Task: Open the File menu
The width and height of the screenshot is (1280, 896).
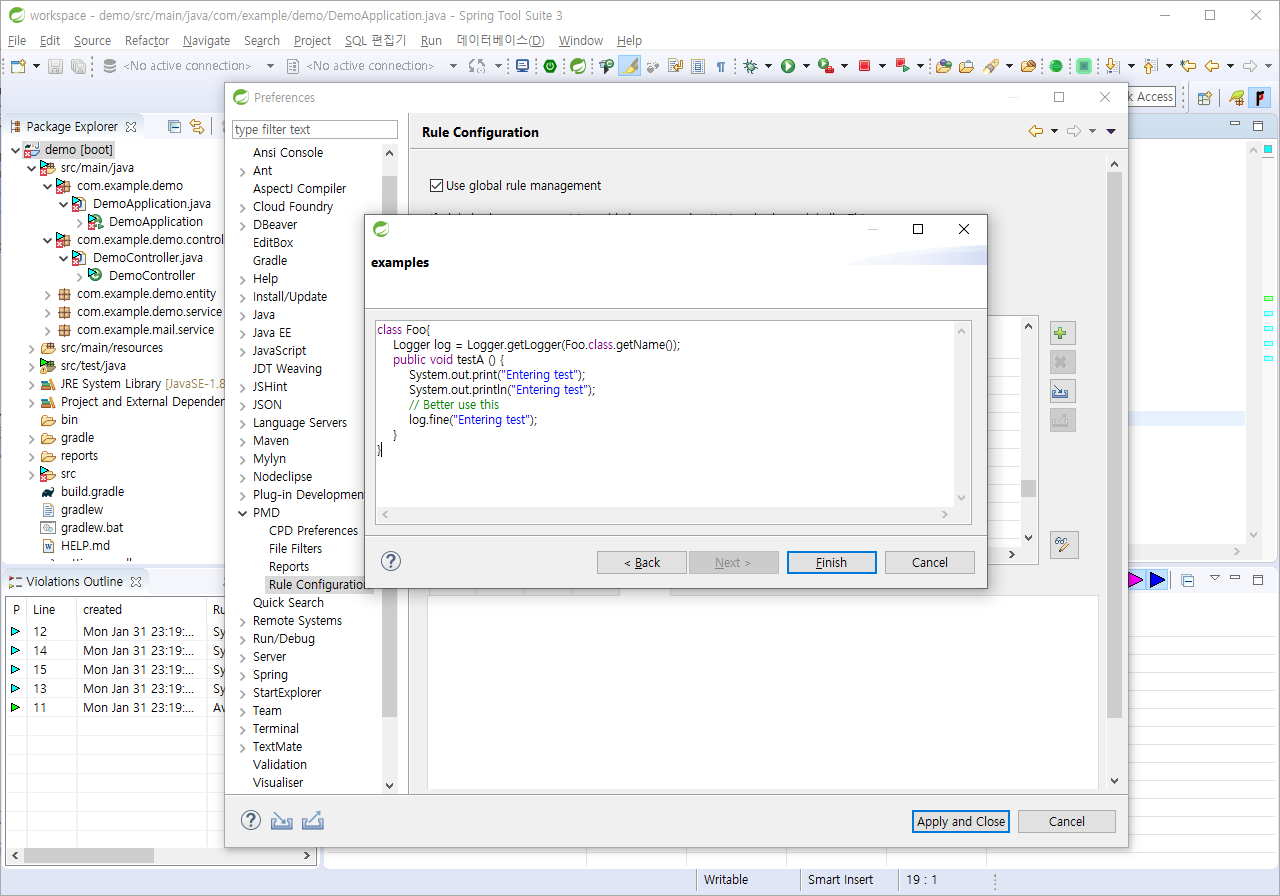Action: [x=17, y=40]
